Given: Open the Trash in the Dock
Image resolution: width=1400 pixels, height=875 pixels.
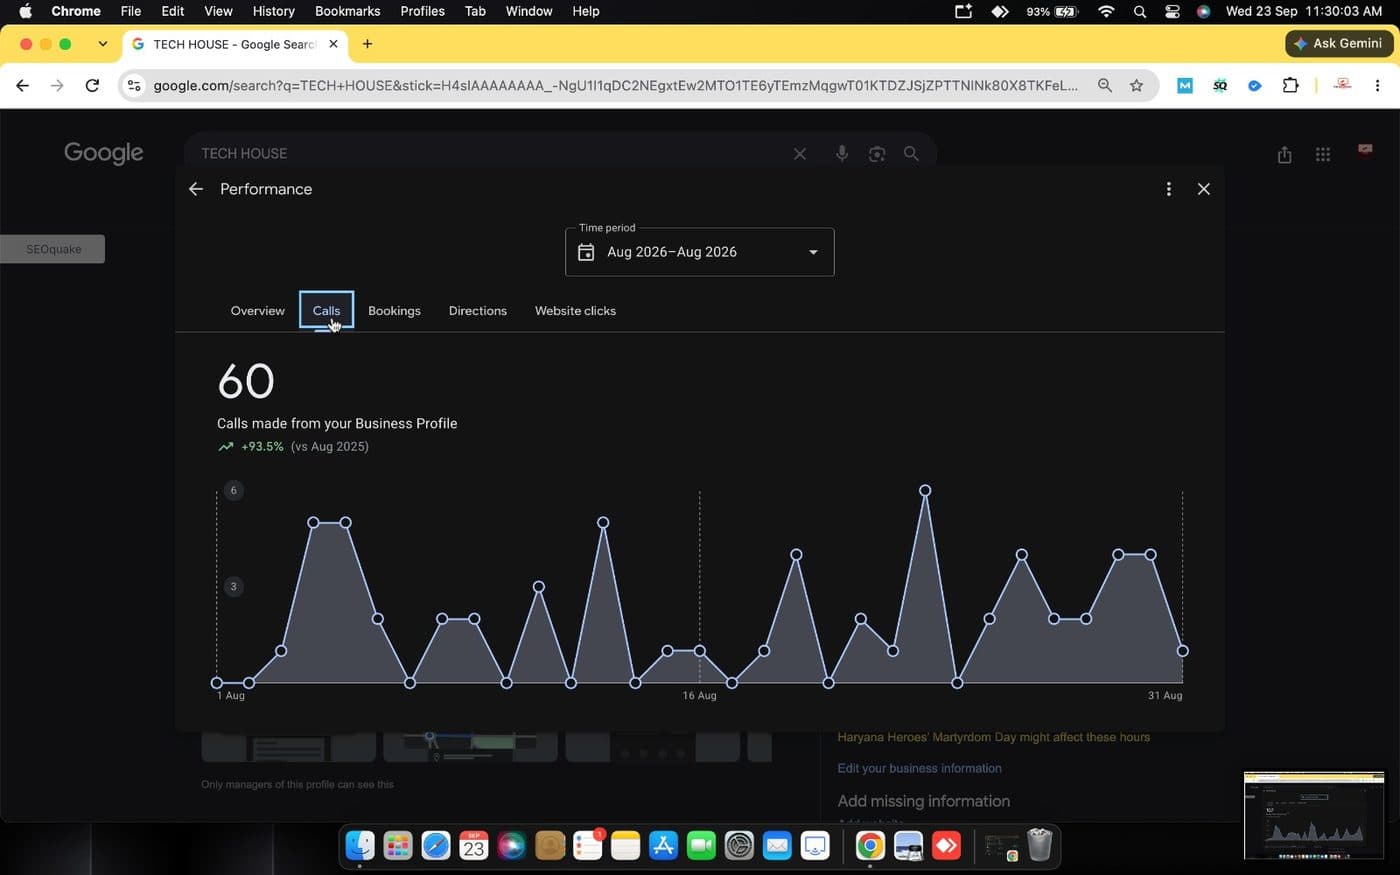Looking at the screenshot, I should pyautogui.click(x=1040, y=846).
